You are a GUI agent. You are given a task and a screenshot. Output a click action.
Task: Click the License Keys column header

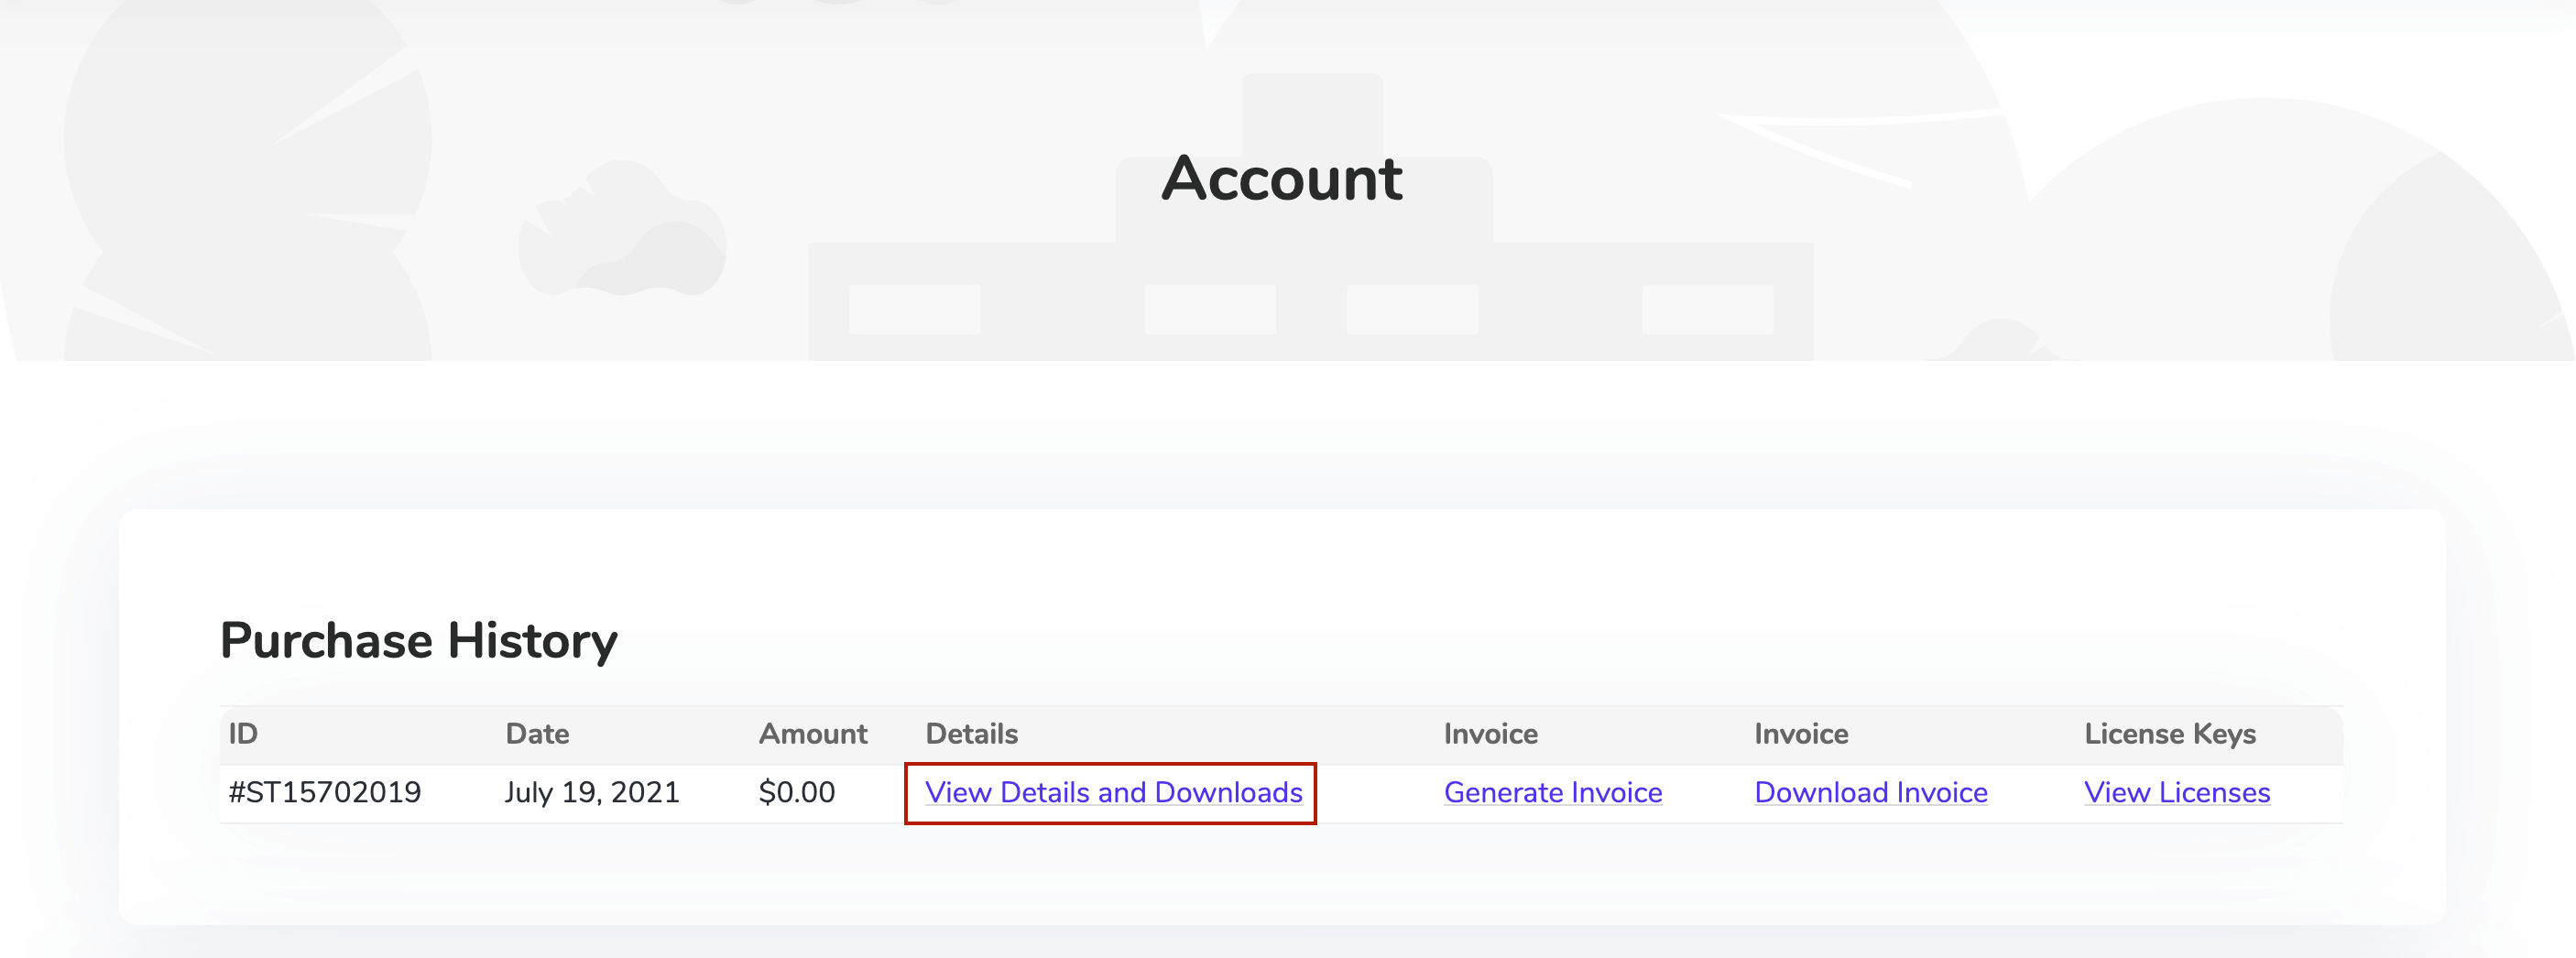[2170, 734]
